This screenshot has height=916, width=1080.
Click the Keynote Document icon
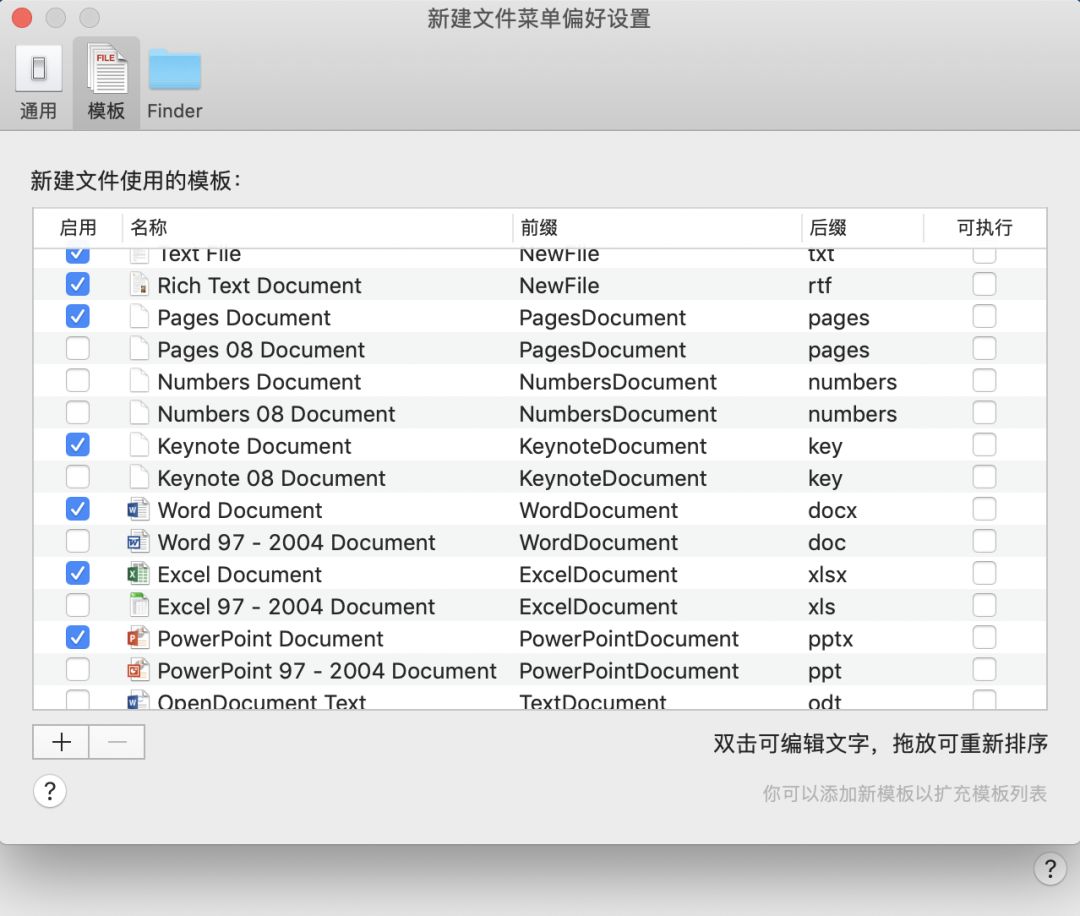[x=140, y=445]
